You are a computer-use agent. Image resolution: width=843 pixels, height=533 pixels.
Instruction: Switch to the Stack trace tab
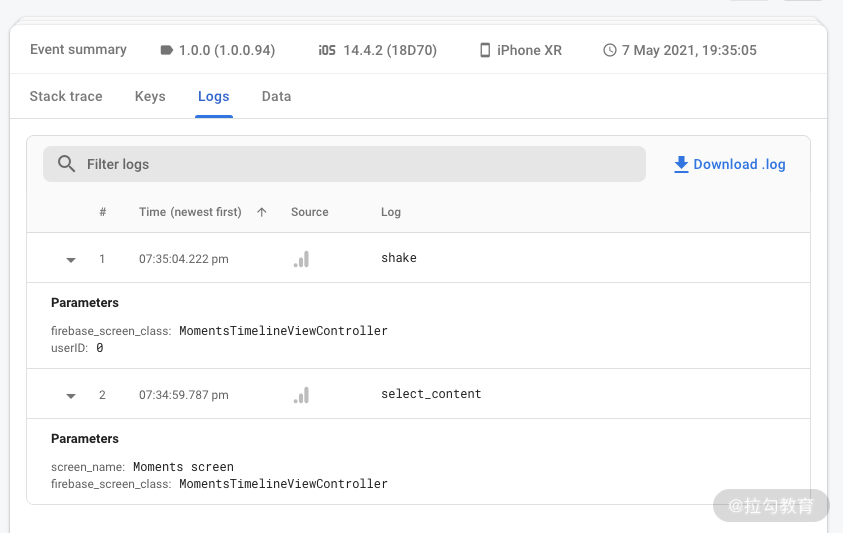66,96
